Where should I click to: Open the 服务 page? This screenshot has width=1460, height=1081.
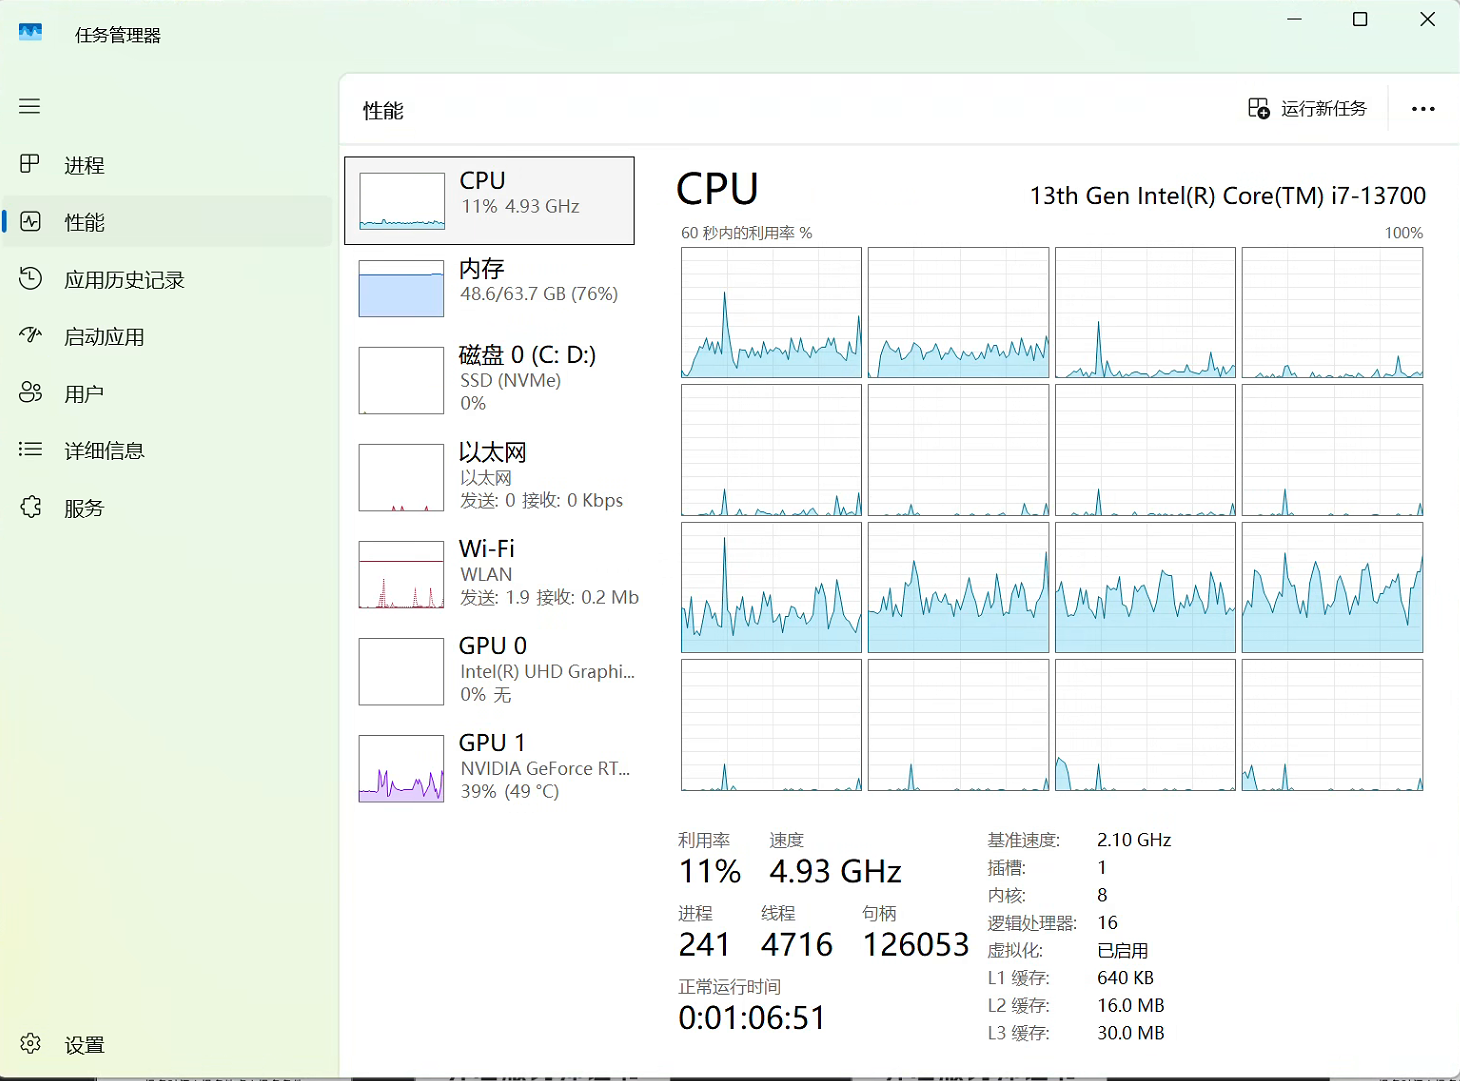click(168, 508)
